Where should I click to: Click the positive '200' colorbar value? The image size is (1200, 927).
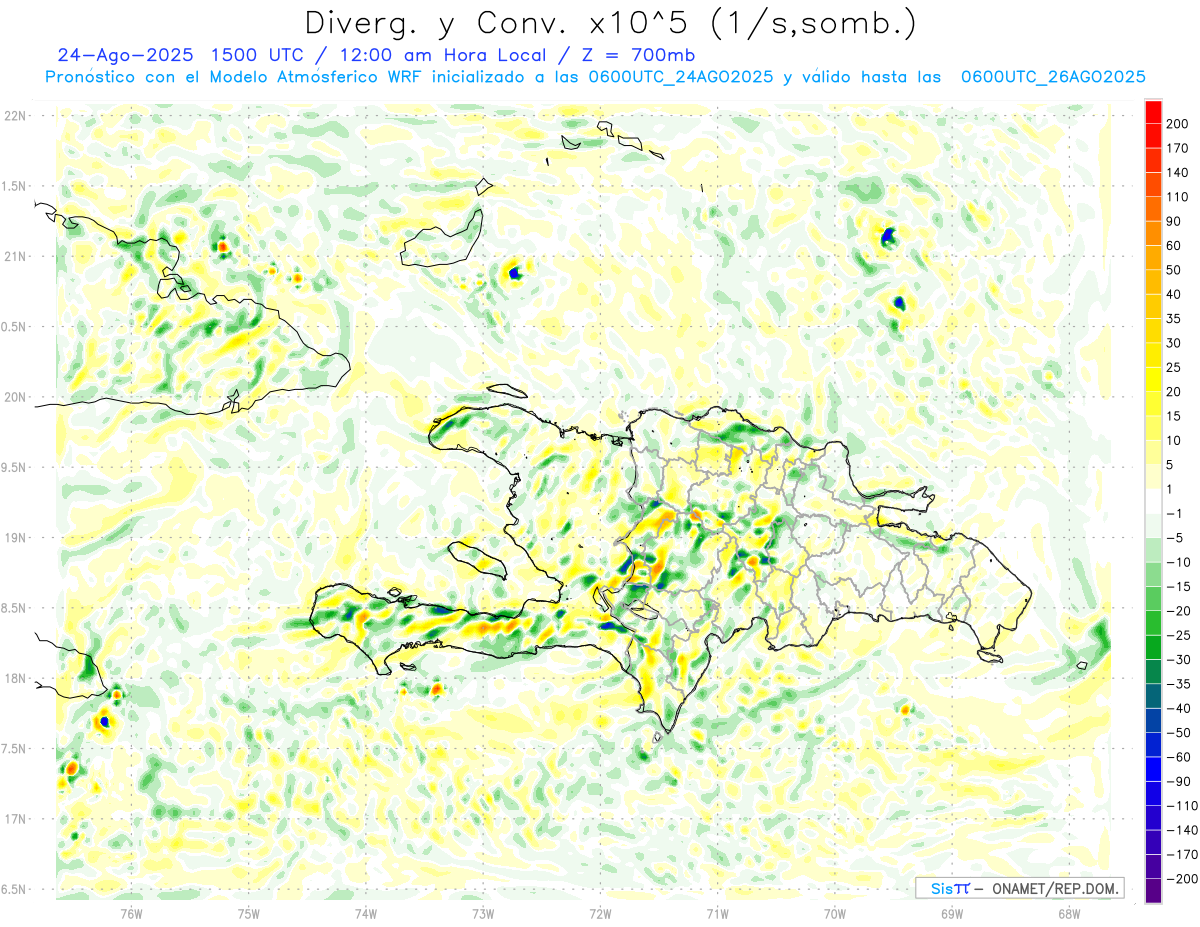[1178, 124]
